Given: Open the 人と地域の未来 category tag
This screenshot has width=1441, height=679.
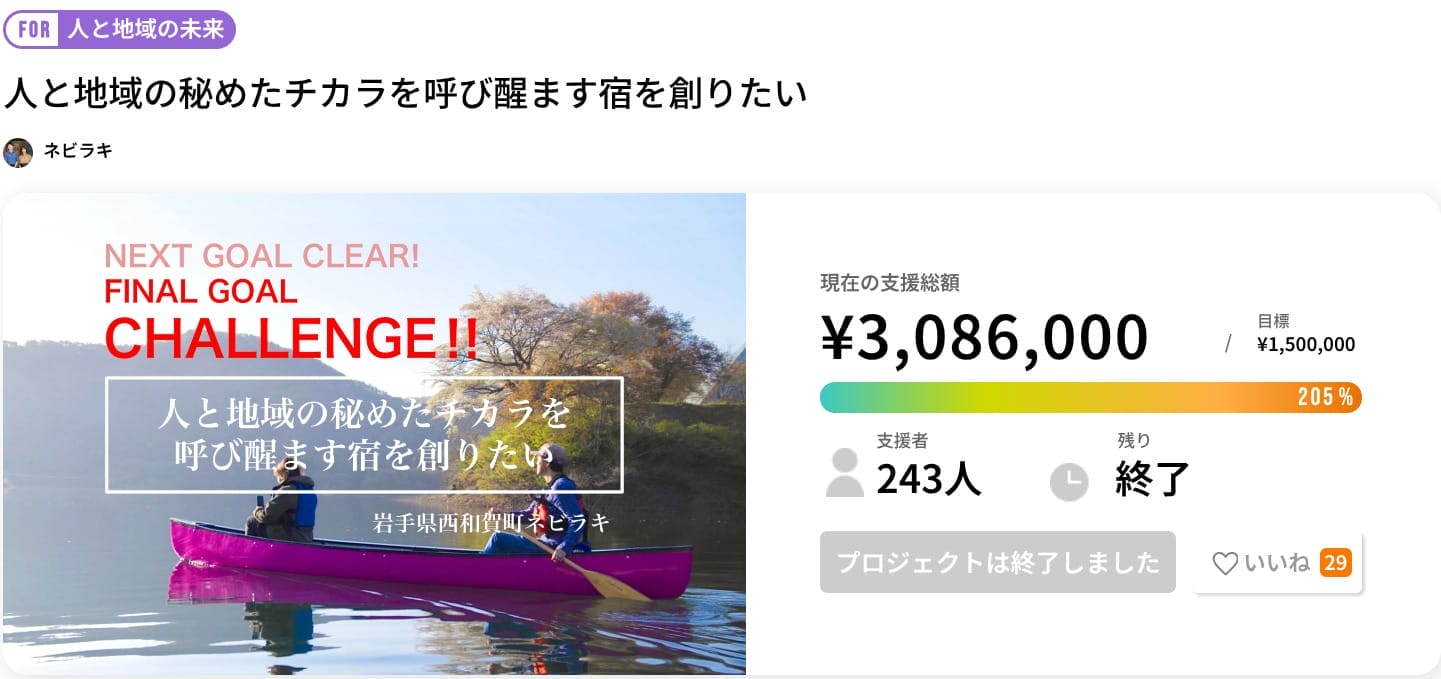Looking at the screenshot, I should coord(146,29).
